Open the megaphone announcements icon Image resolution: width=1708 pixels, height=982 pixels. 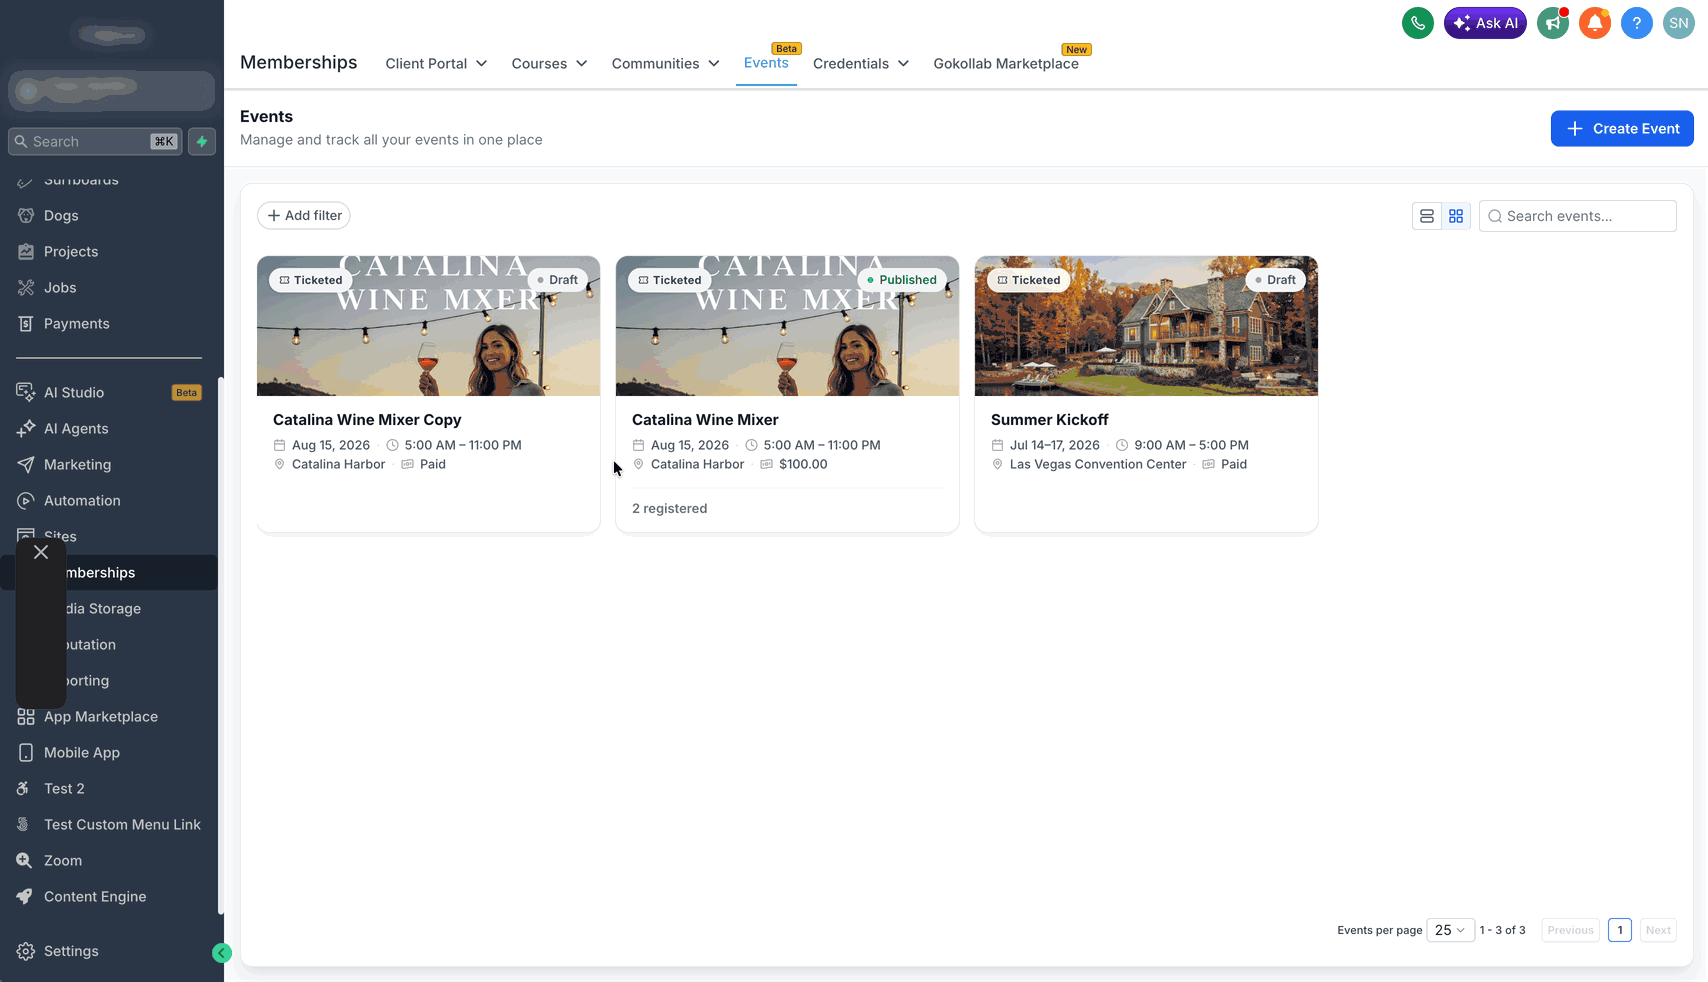tap(1552, 23)
